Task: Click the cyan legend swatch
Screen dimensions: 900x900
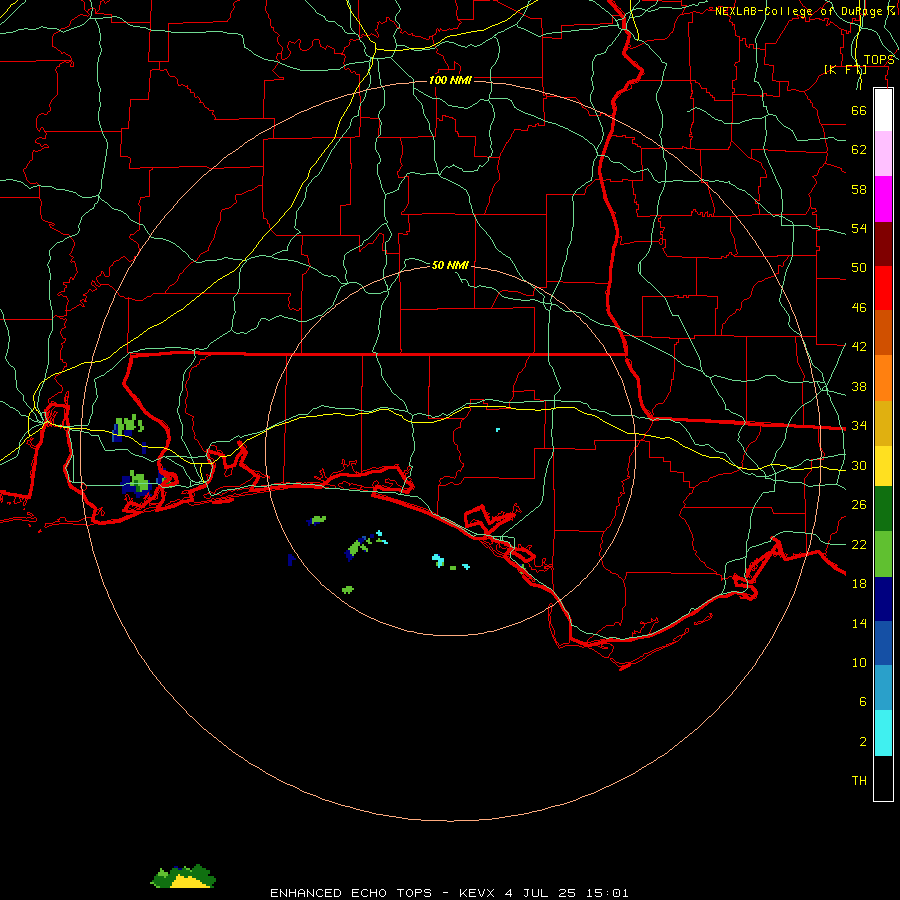Action: point(883,733)
